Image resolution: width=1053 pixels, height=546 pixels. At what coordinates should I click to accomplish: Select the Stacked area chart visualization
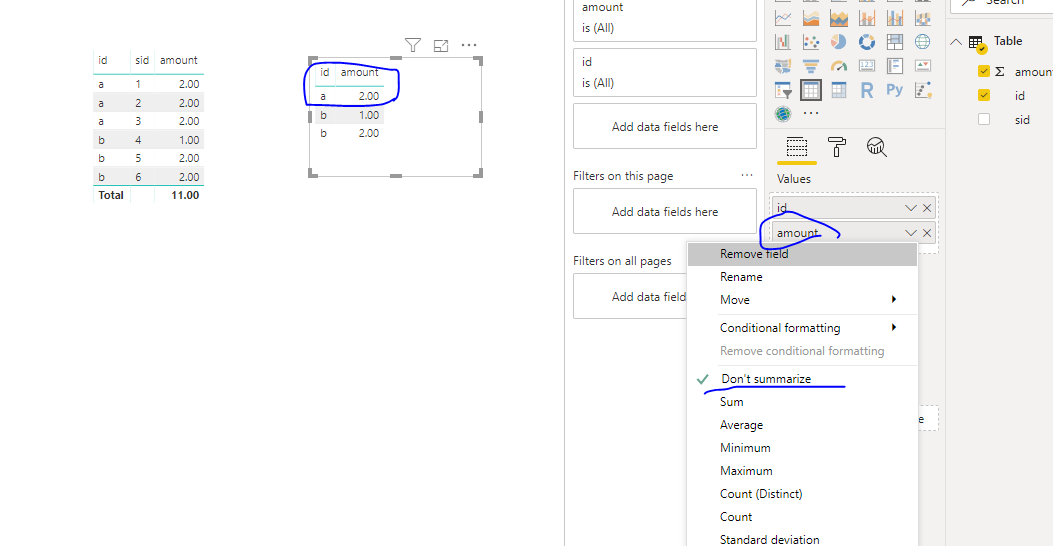point(839,18)
